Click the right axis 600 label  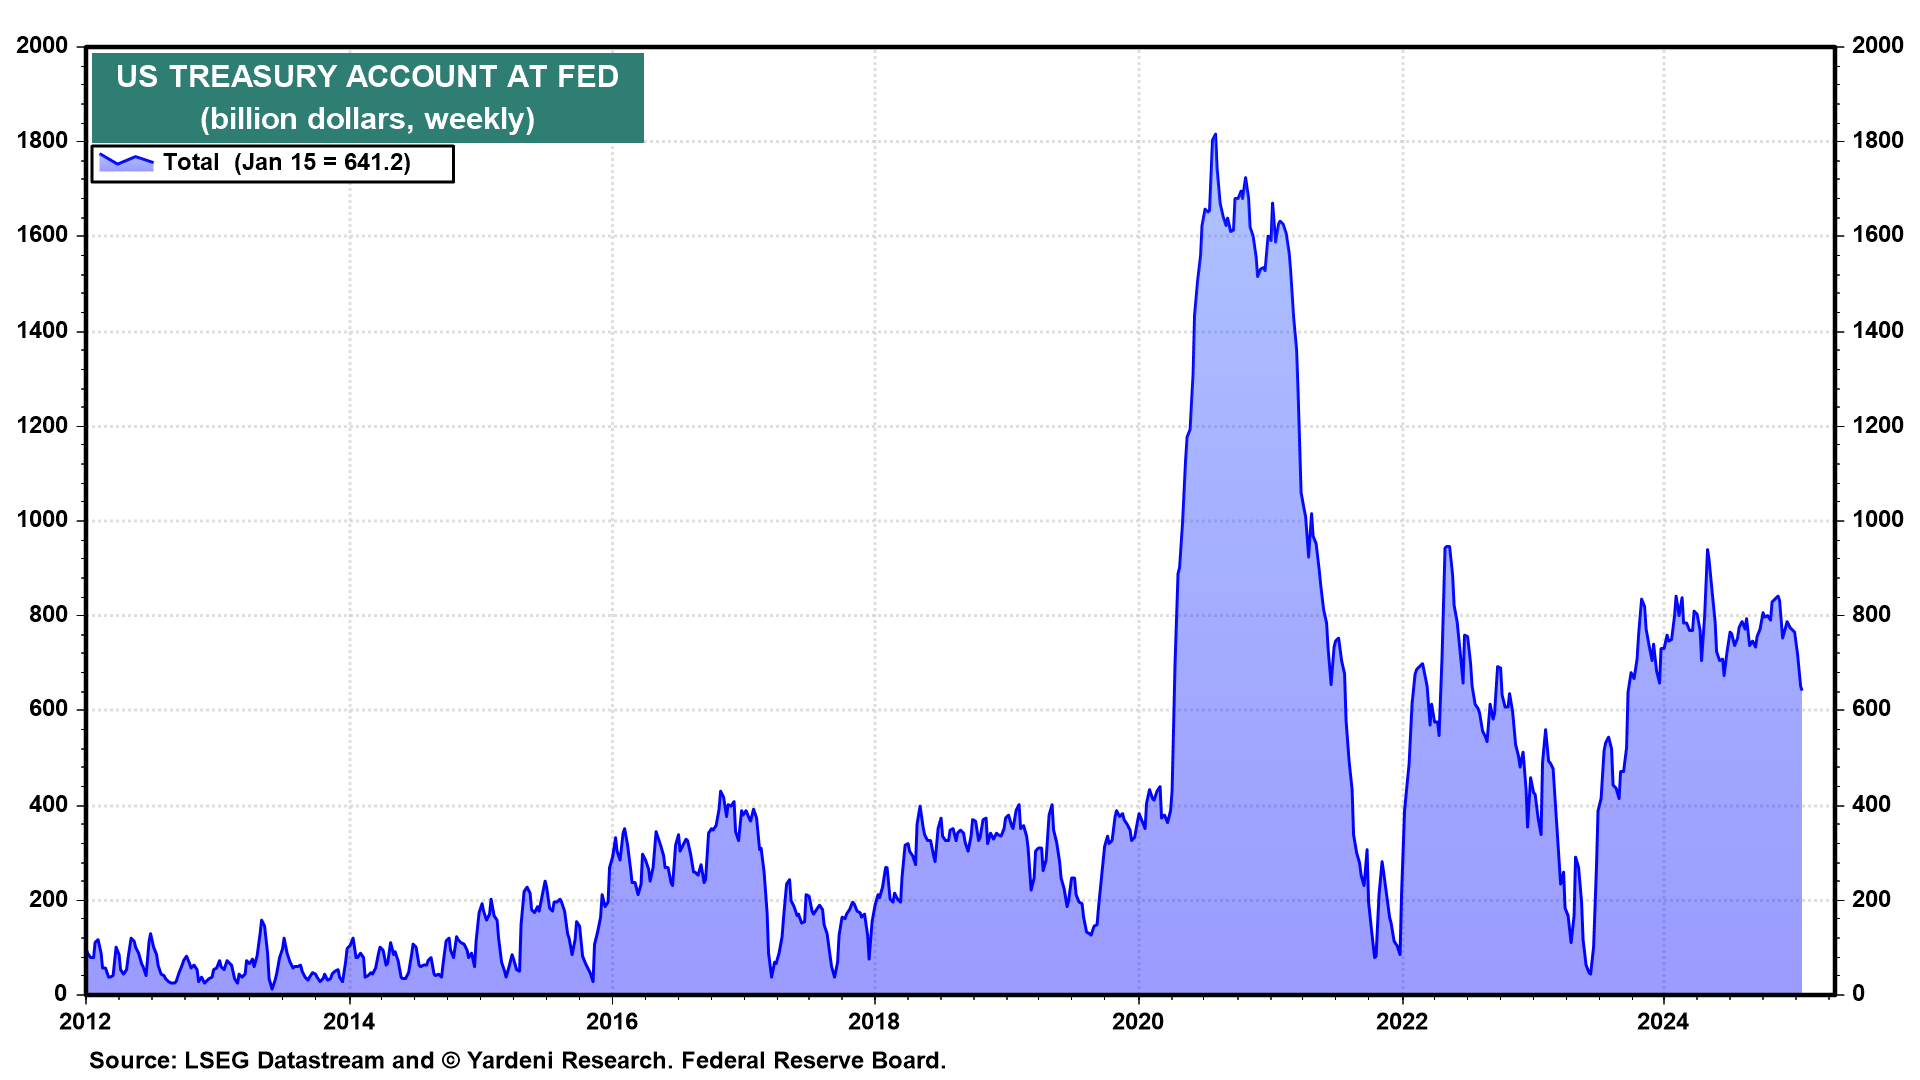(x=1871, y=709)
